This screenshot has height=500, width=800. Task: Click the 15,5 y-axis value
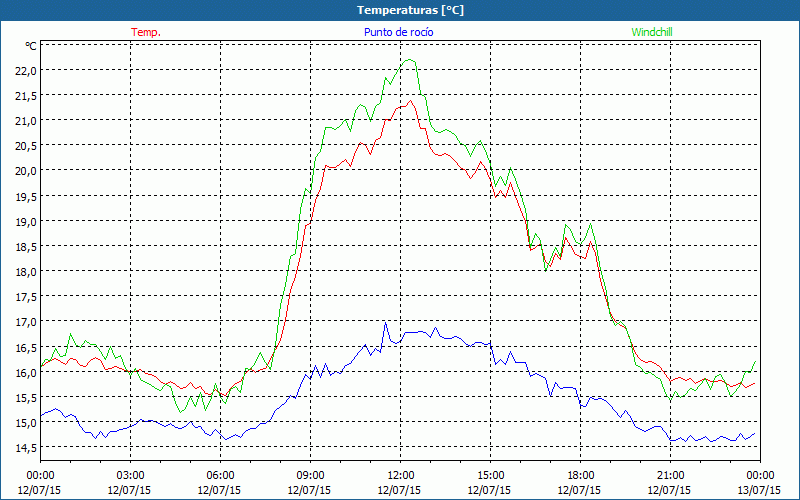[26, 397]
